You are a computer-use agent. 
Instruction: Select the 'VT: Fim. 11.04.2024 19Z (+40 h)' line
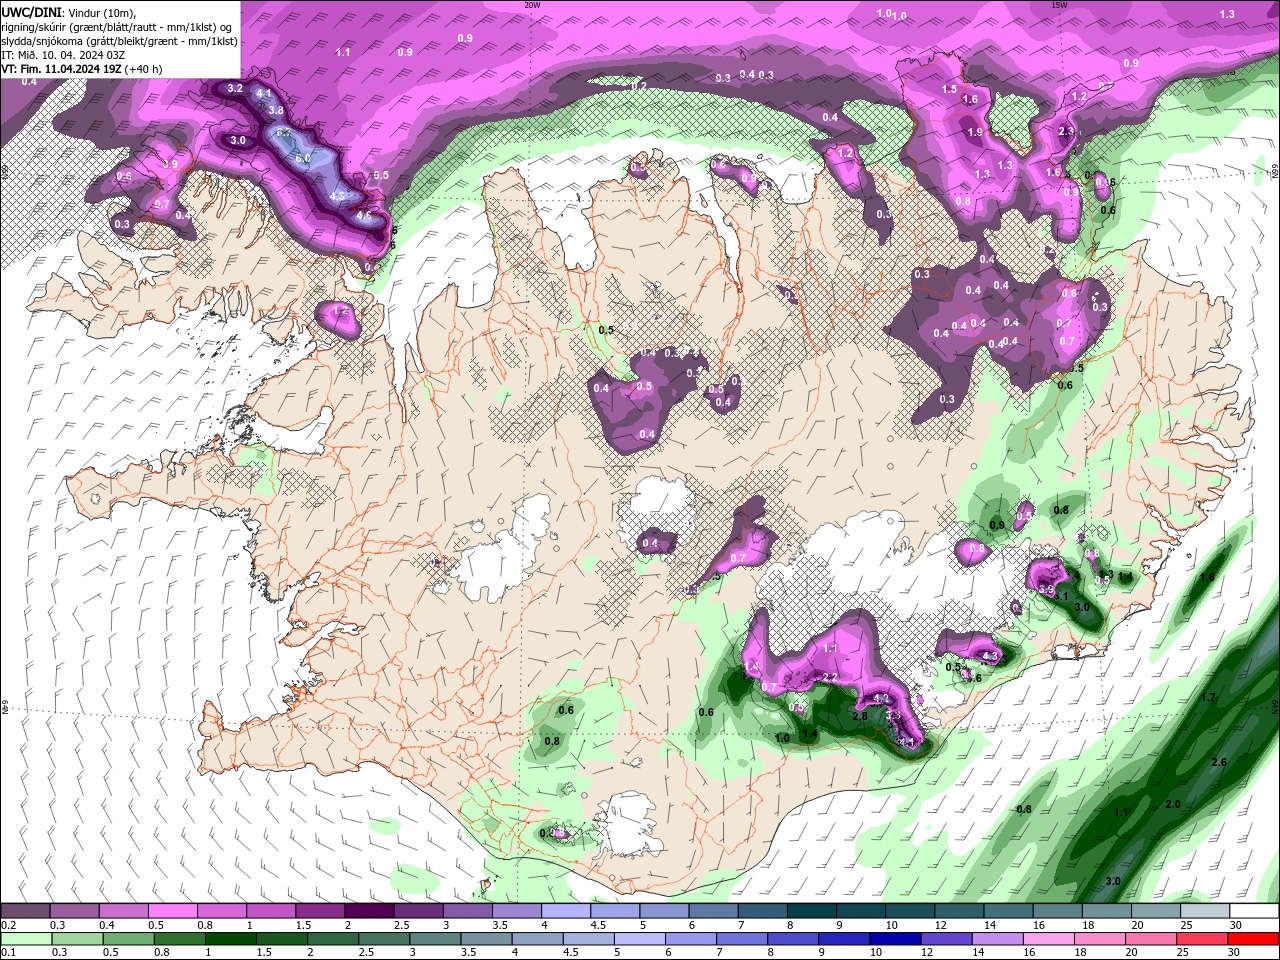(x=82, y=69)
